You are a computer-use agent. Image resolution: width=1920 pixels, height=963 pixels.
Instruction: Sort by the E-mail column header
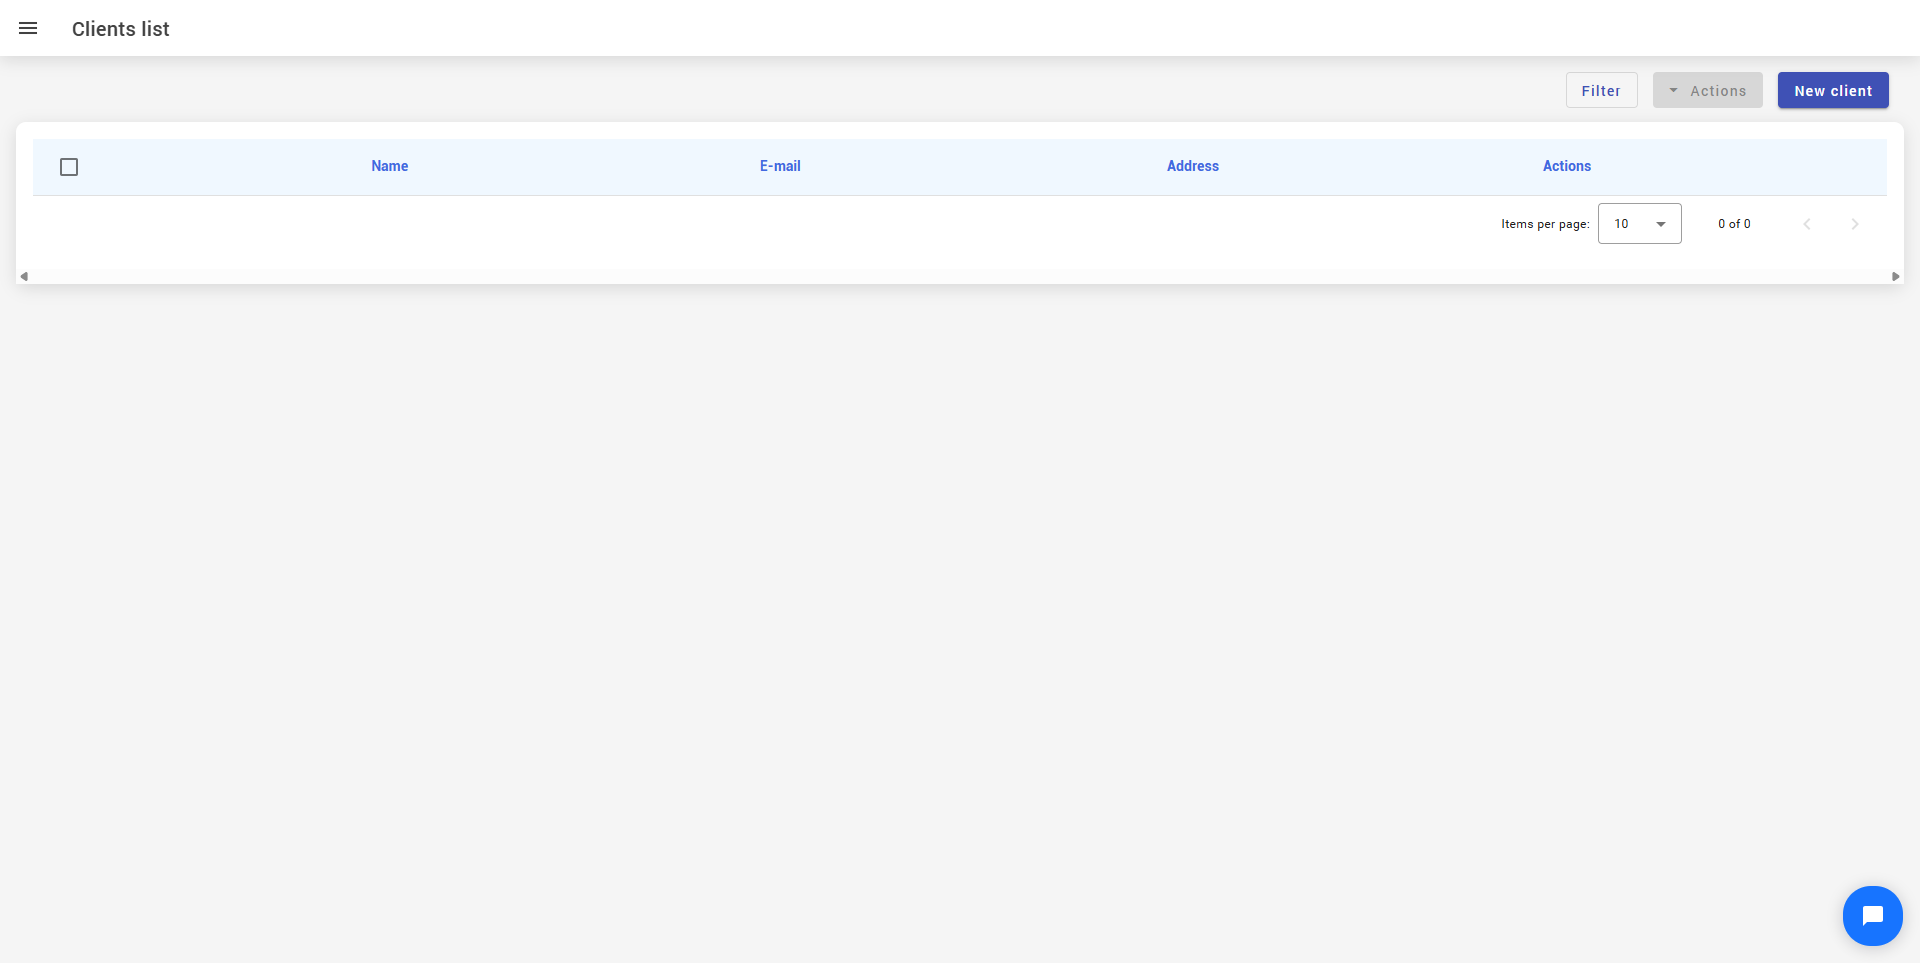[x=779, y=166]
